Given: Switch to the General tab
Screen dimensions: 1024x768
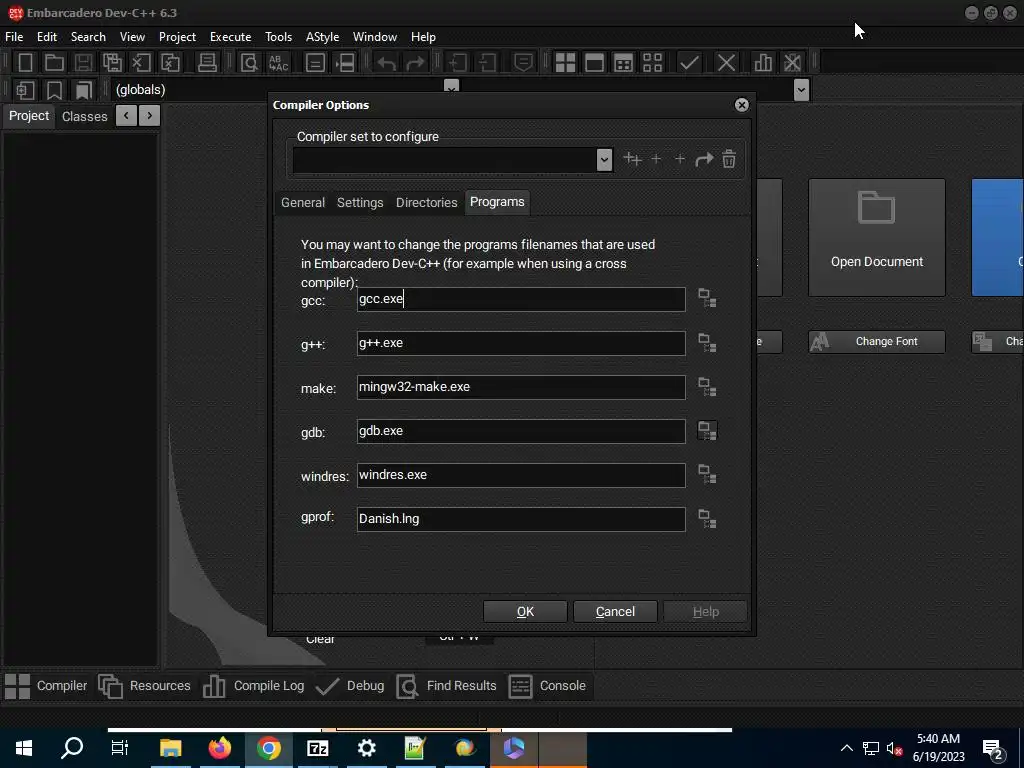Looking at the screenshot, I should pyautogui.click(x=303, y=202).
